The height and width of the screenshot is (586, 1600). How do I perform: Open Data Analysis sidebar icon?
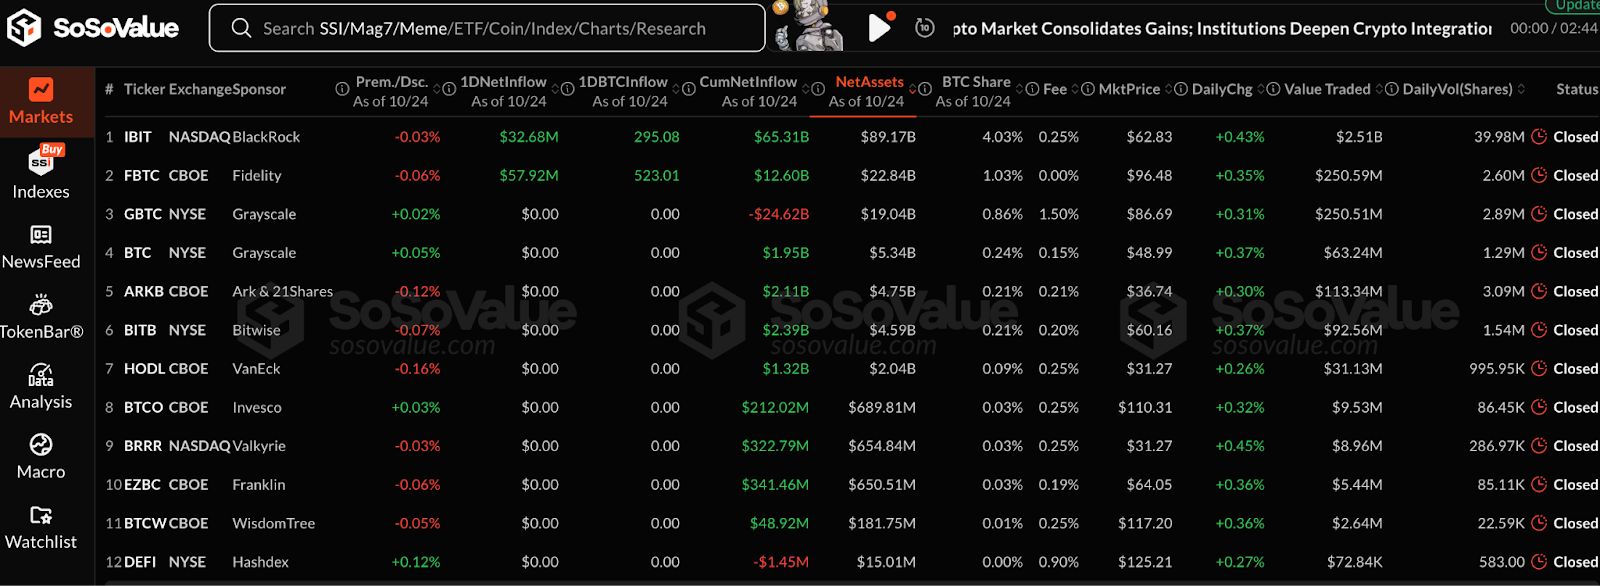tap(41, 386)
